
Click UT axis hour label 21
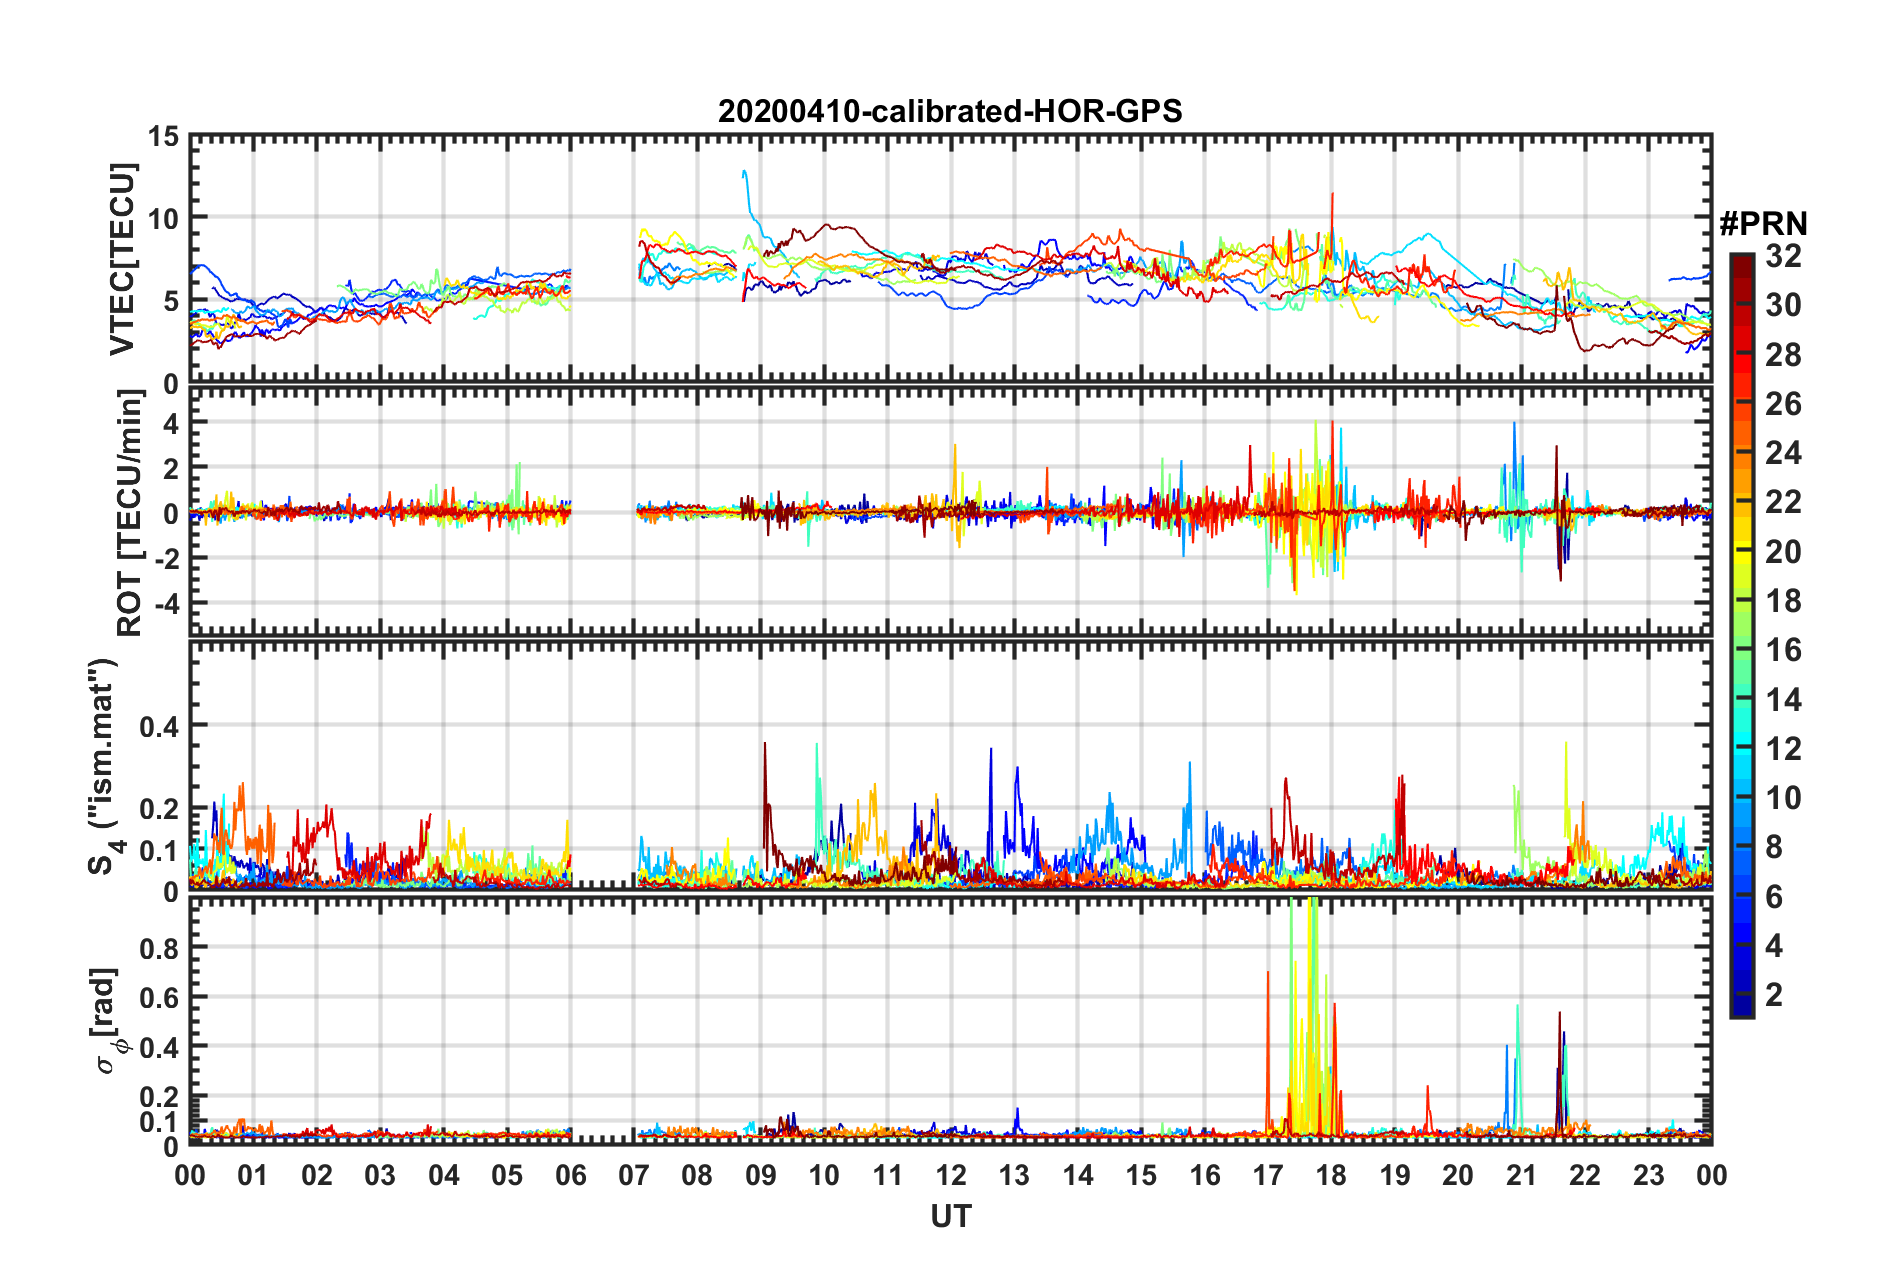click(x=1522, y=1175)
